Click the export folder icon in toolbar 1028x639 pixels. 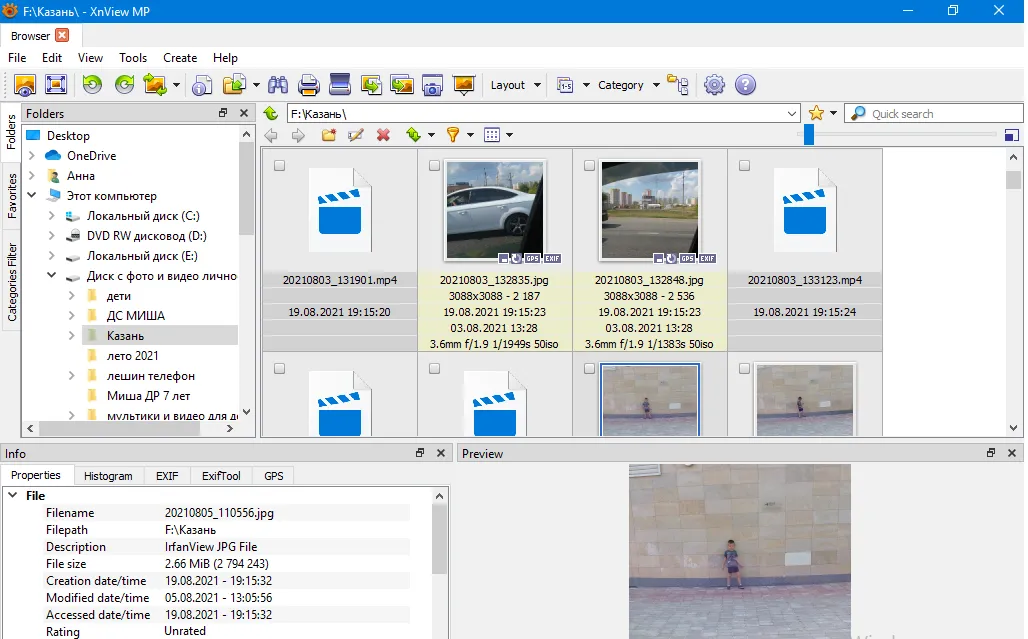234,85
